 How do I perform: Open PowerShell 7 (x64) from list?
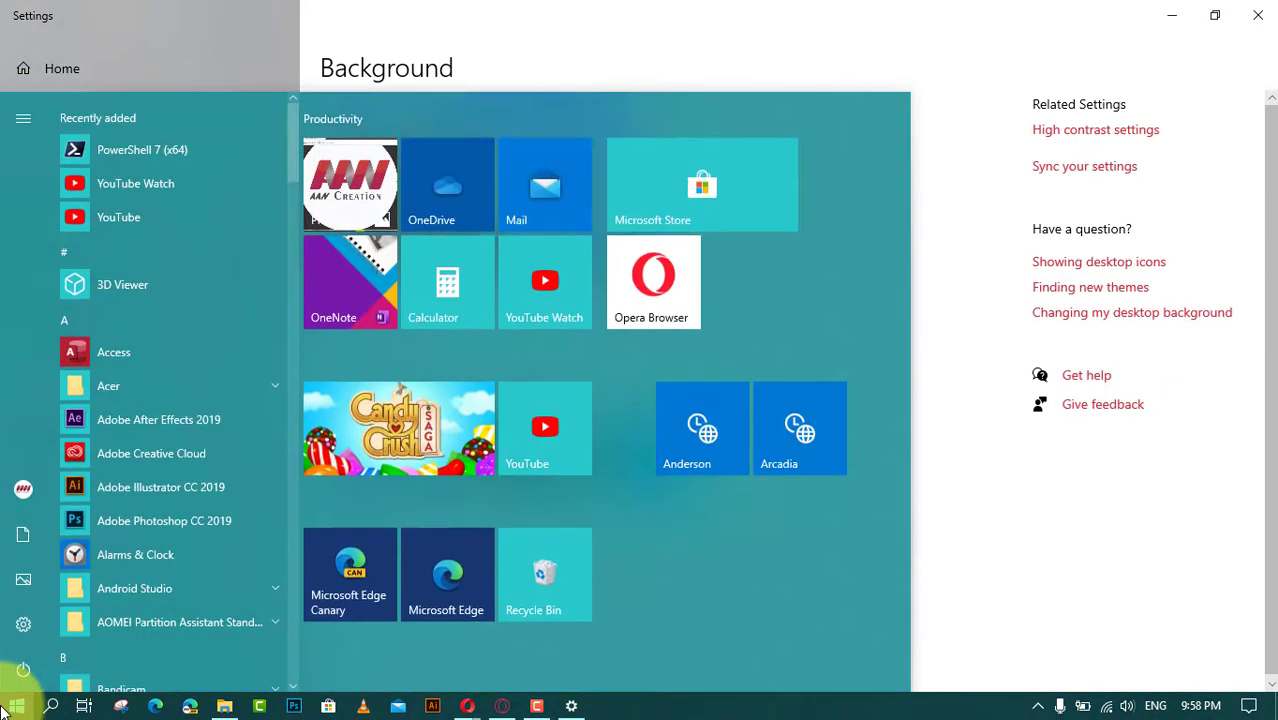click(142, 150)
